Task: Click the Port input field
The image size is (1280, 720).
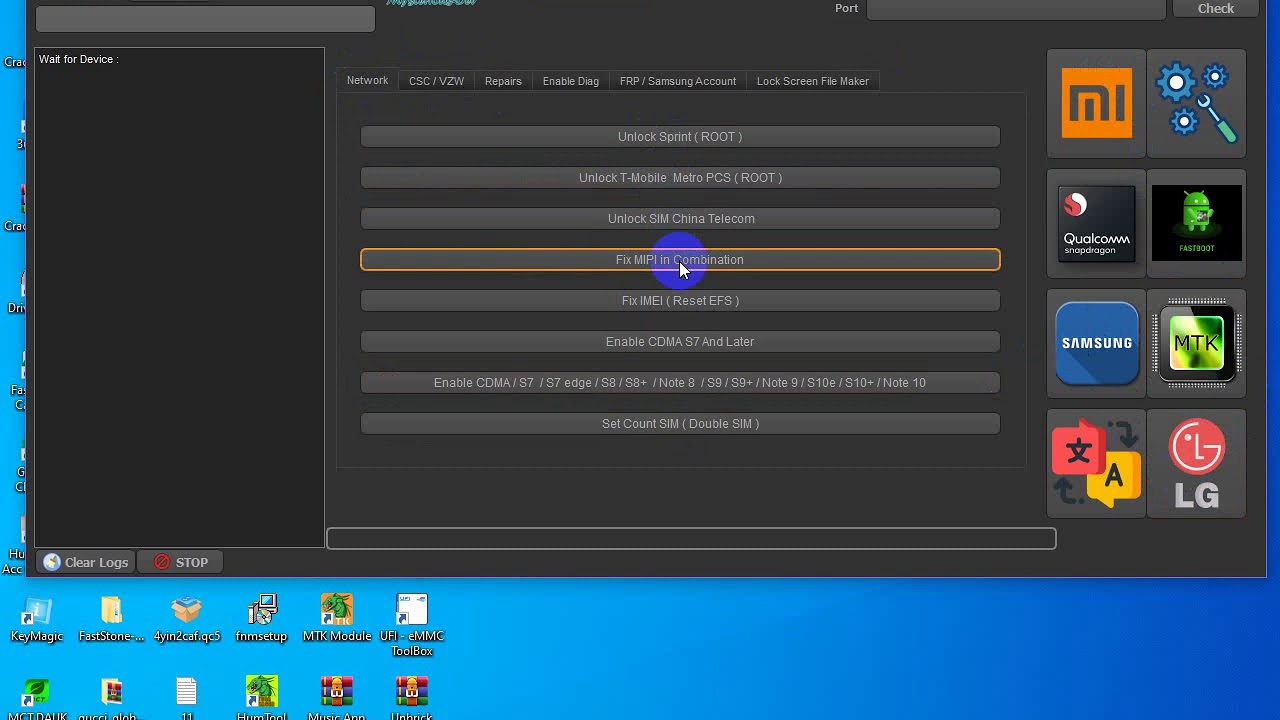Action: tap(1016, 8)
